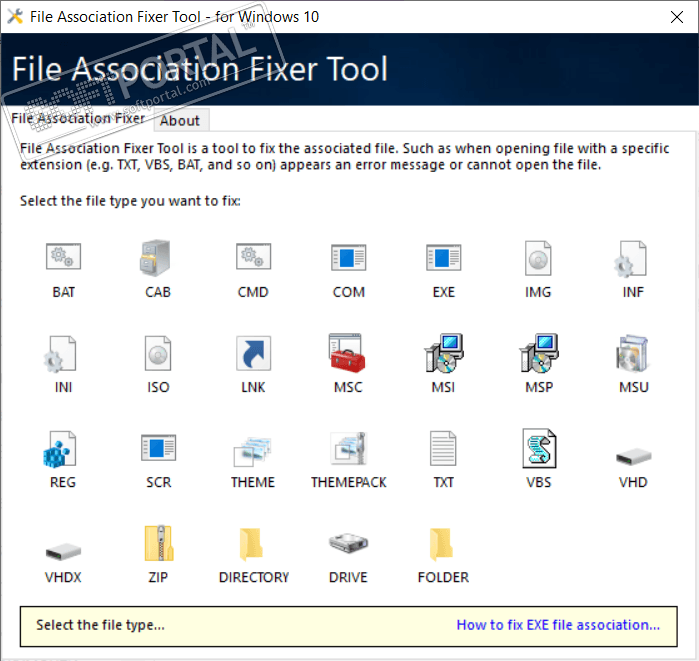The image size is (699, 661).
Task: Pick the CMD file type icon
Action: coord(254,257)
